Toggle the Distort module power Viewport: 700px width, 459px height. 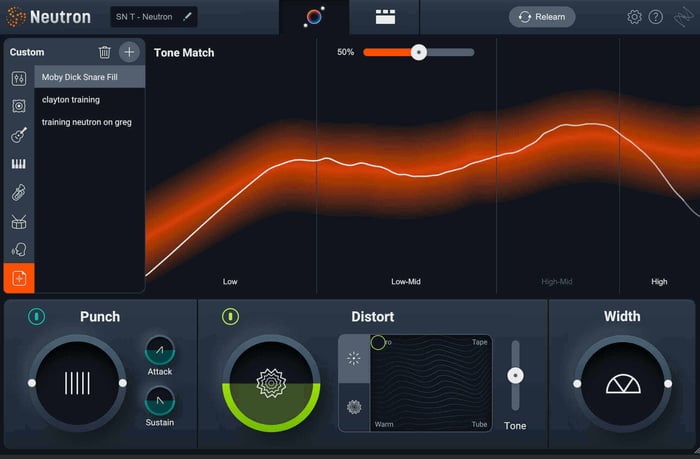click(x=230, y=317)
